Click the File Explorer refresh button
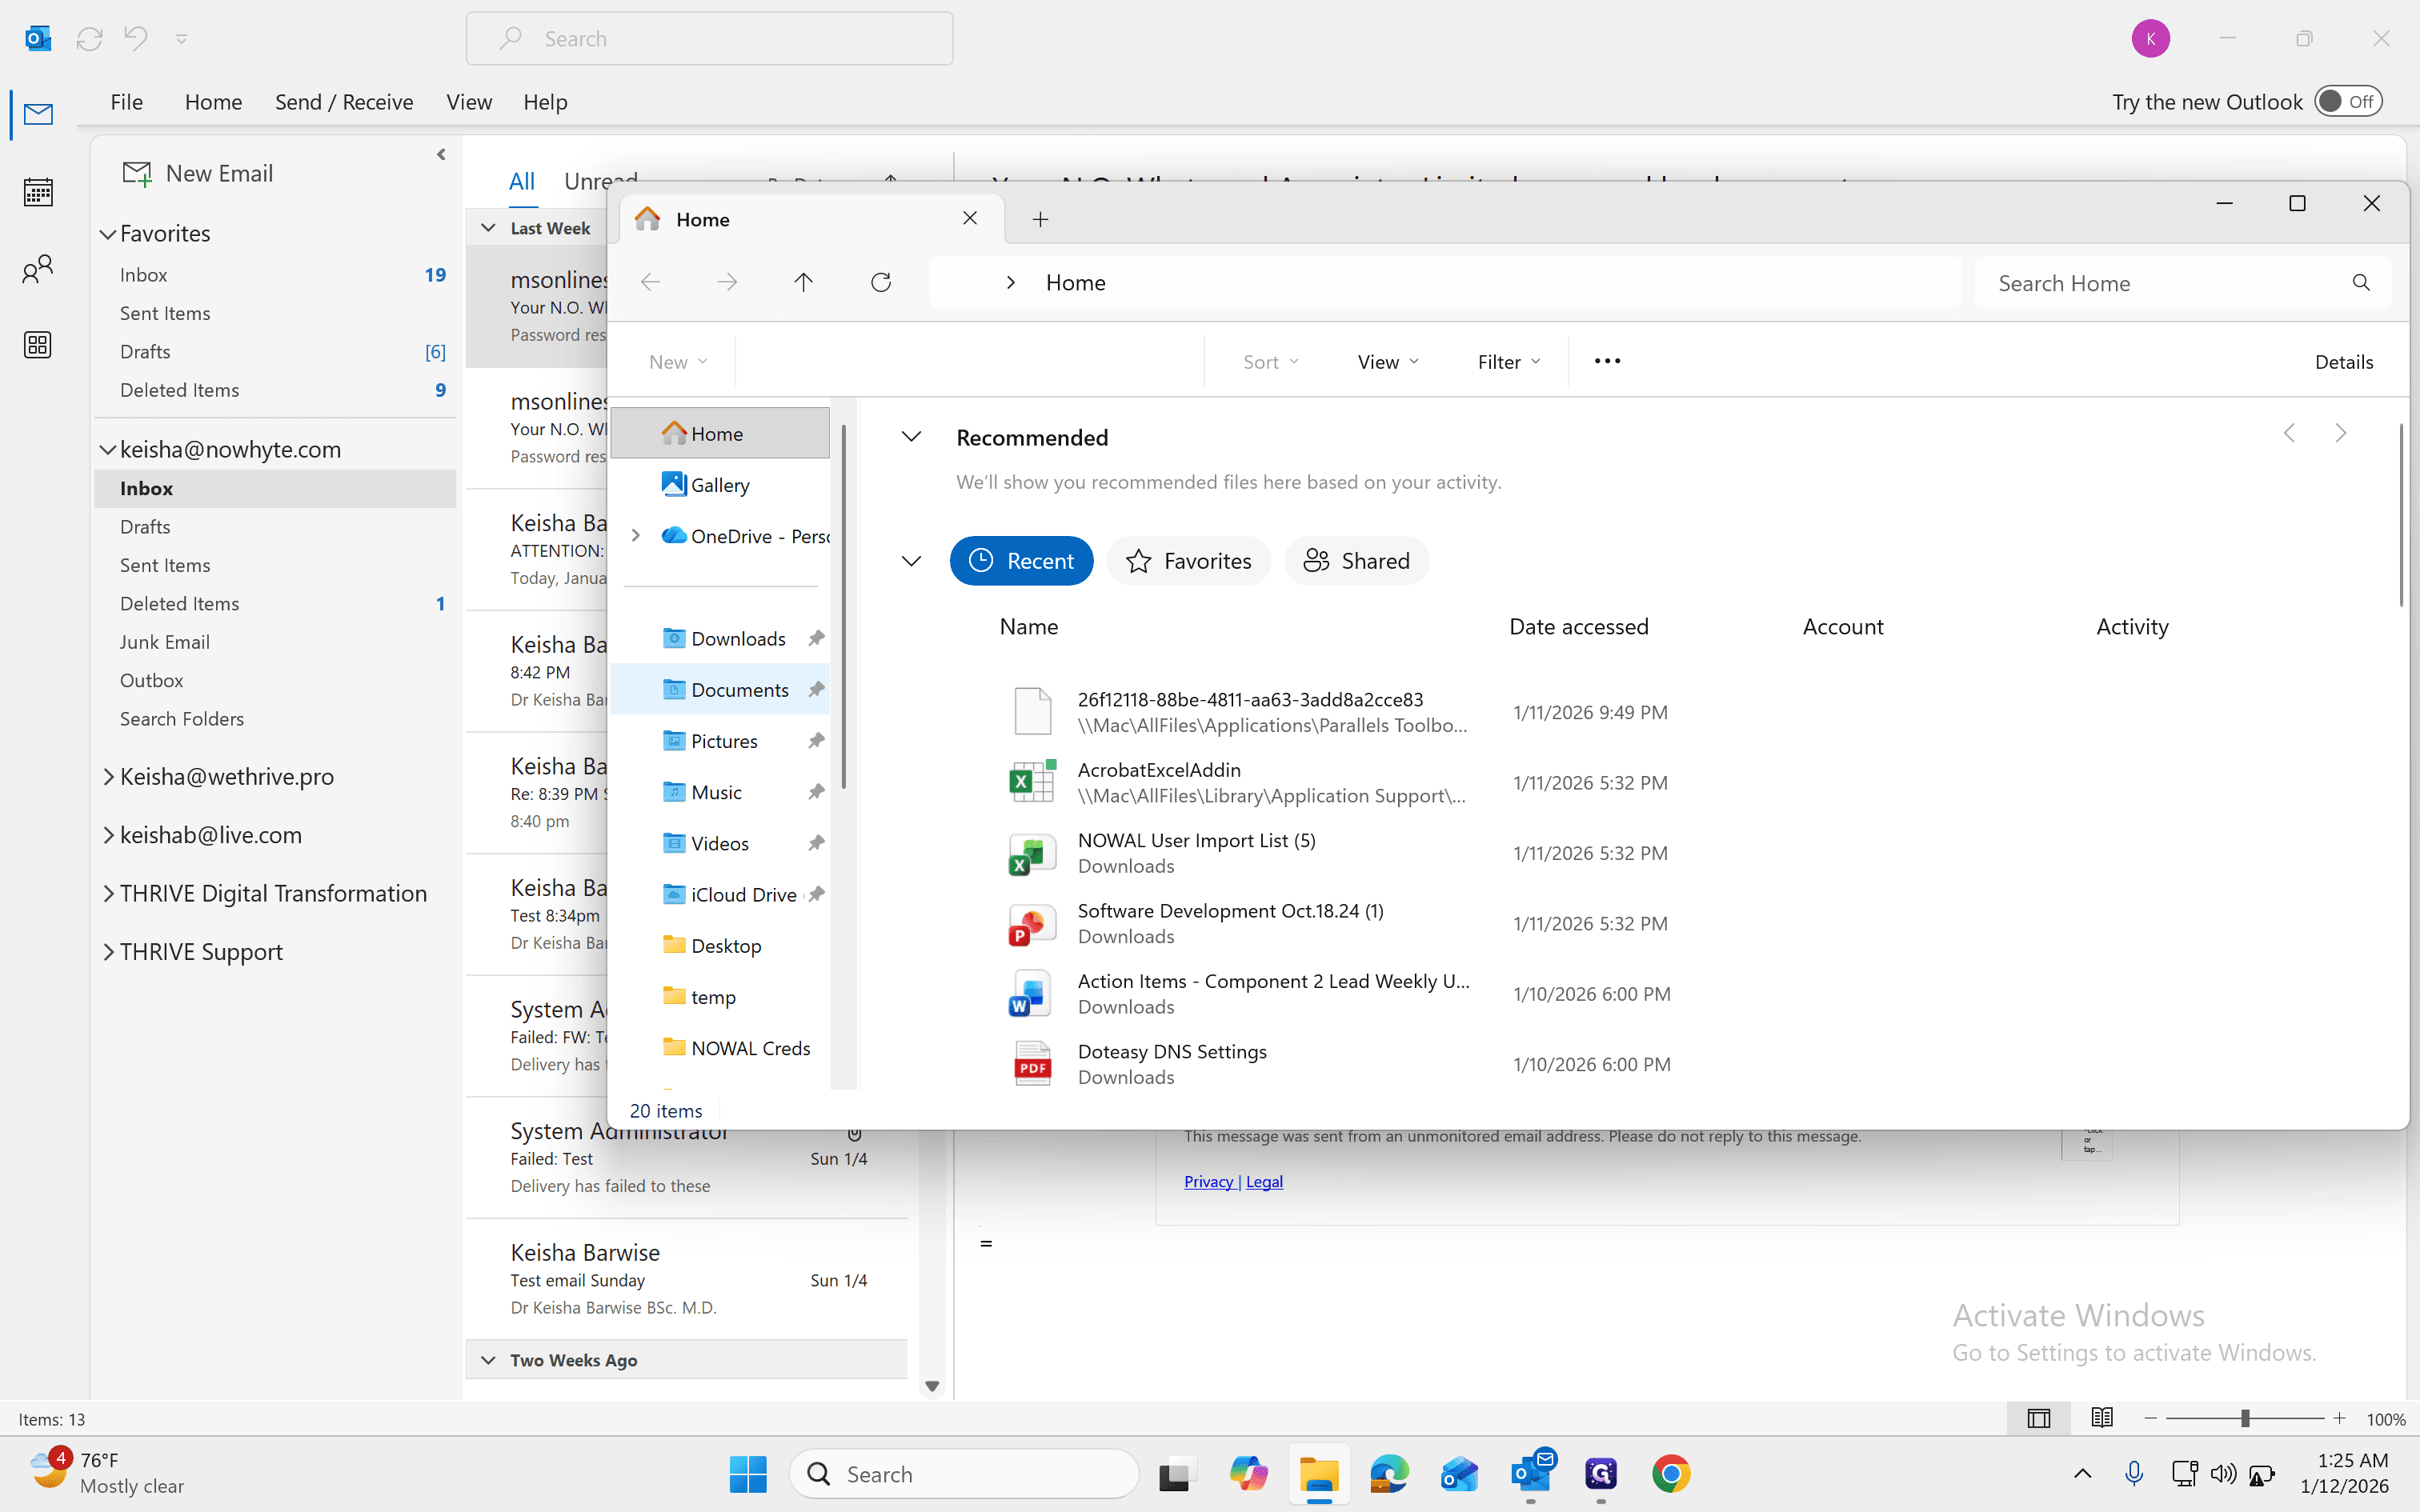The image size is (2420, 1512). point(880,283)
